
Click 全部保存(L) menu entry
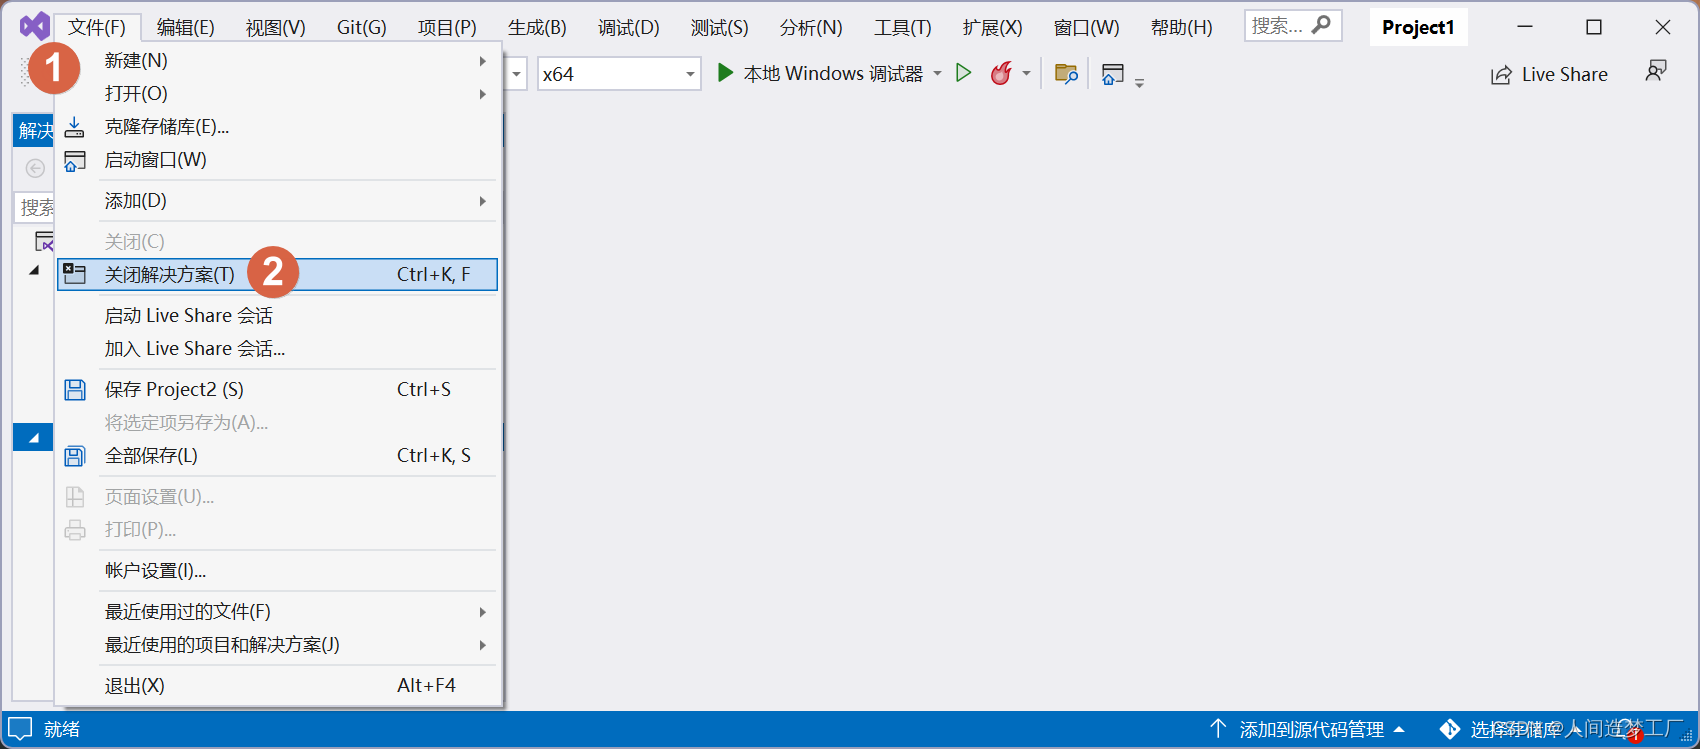tap(277, 456)
